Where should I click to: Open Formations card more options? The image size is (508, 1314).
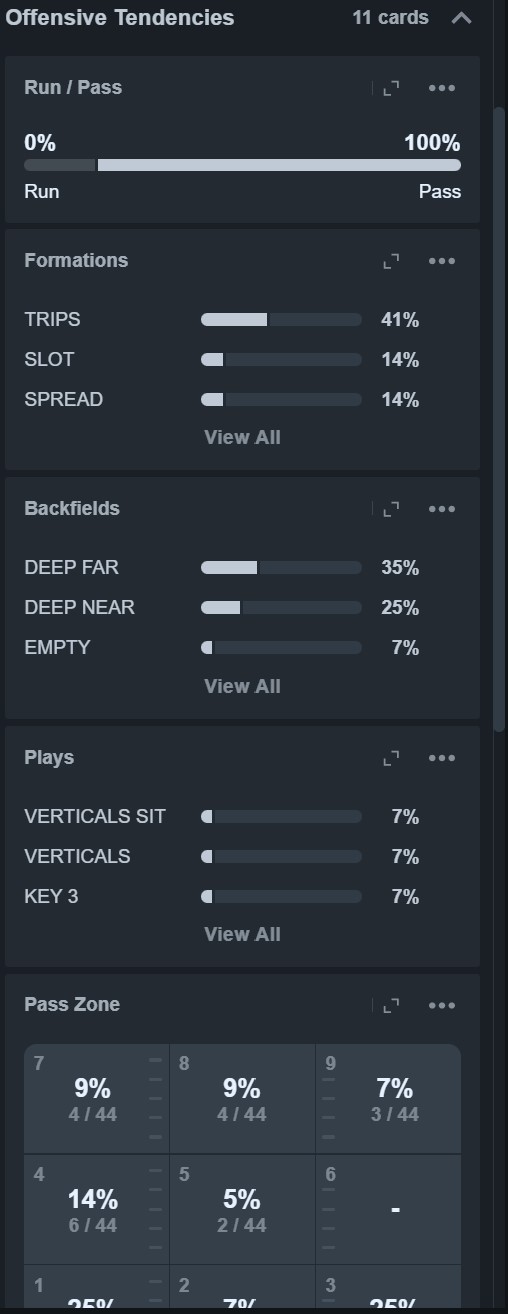(x=442, y=261)
